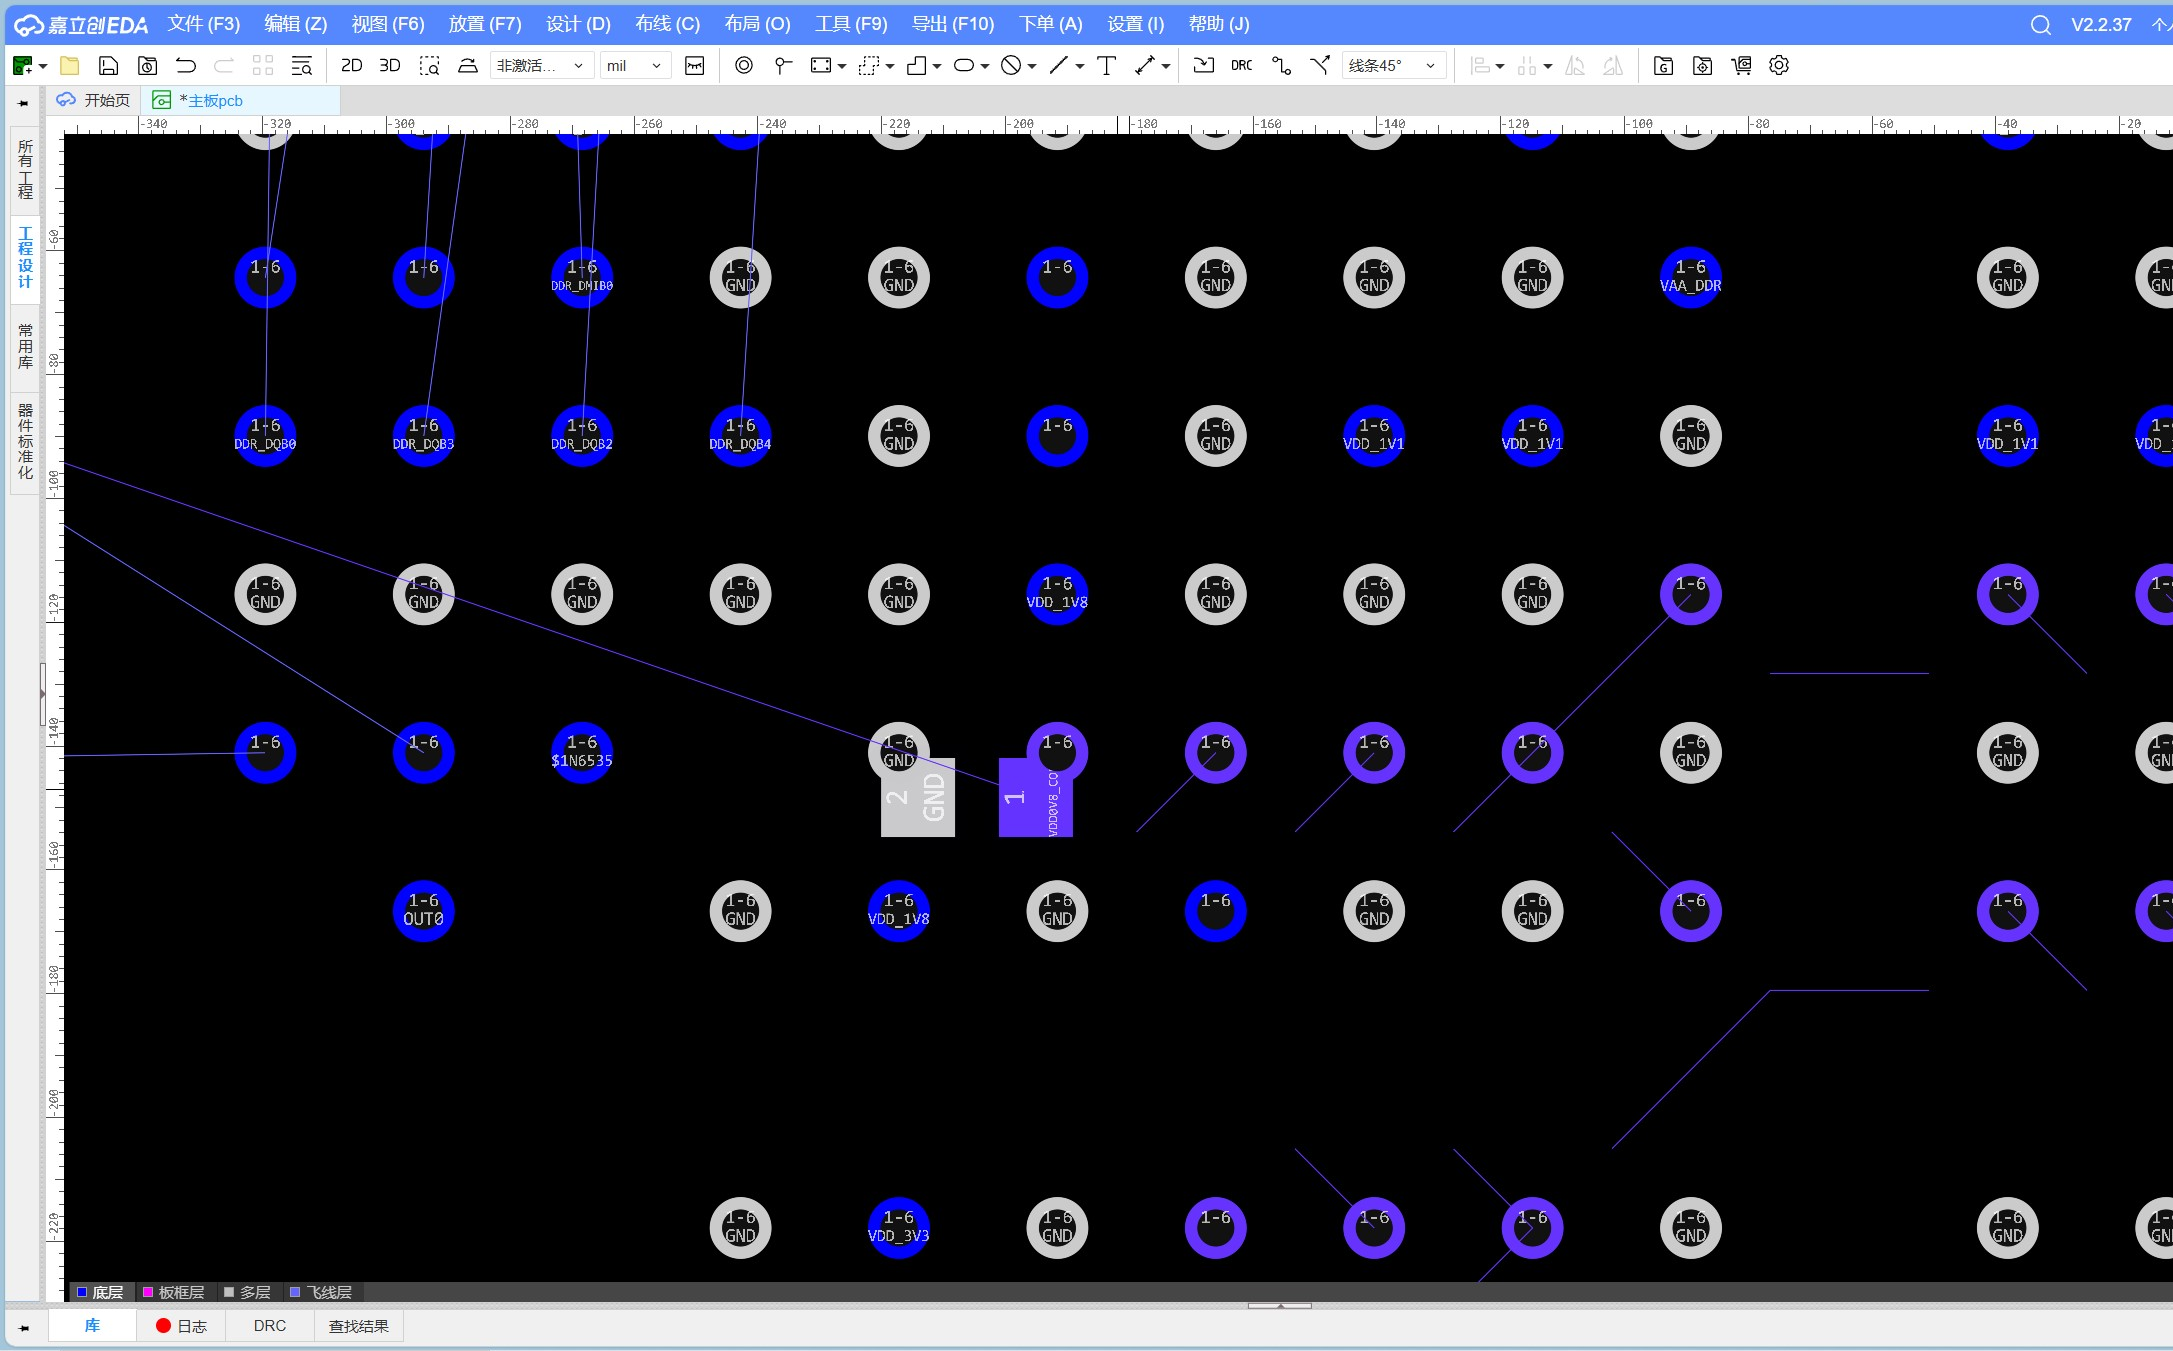Open the save file icon
The image size is (2173, 1351).
pyautogui.click(x=108, y=66)
